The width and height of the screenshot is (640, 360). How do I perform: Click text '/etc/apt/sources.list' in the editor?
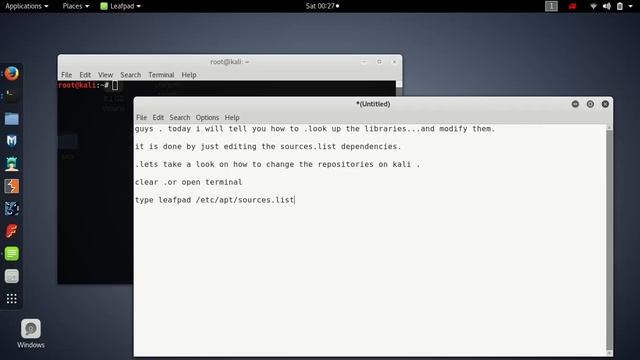tap(245, 200)
